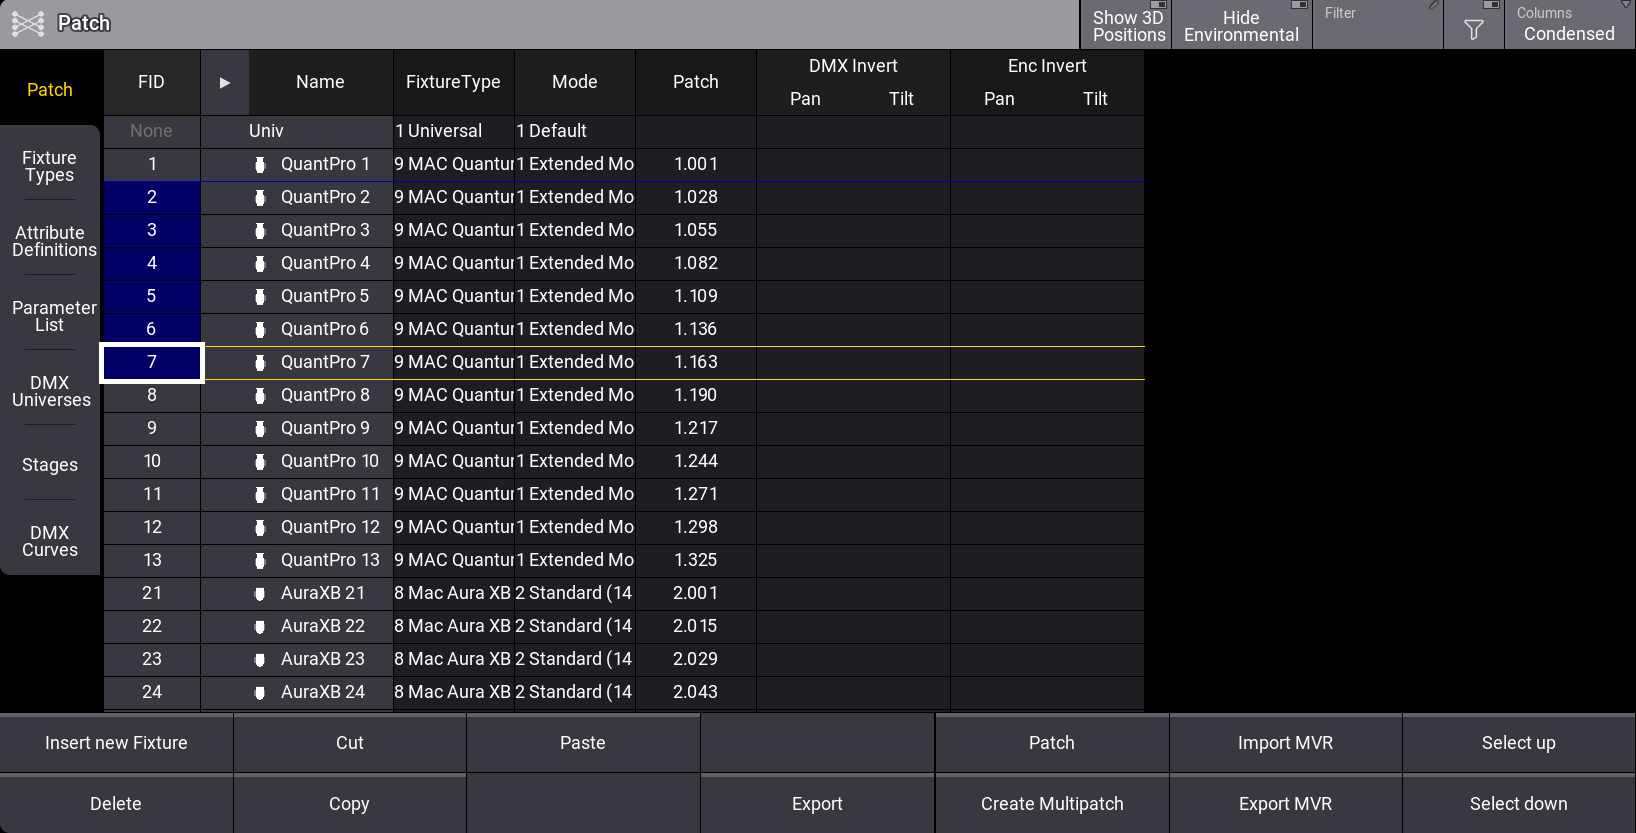Open the Columns Condensed dropdown
1636x833 pixels.
(1568, 25)
